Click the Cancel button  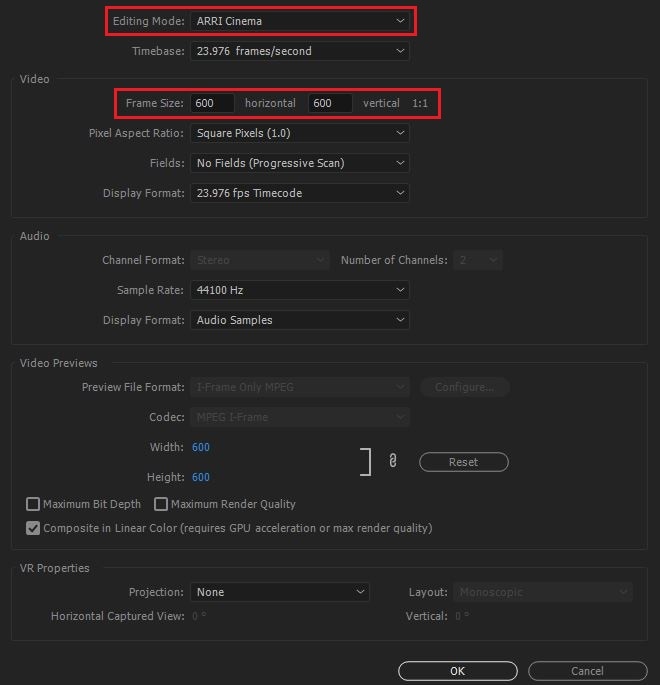(x=587, y=671)
